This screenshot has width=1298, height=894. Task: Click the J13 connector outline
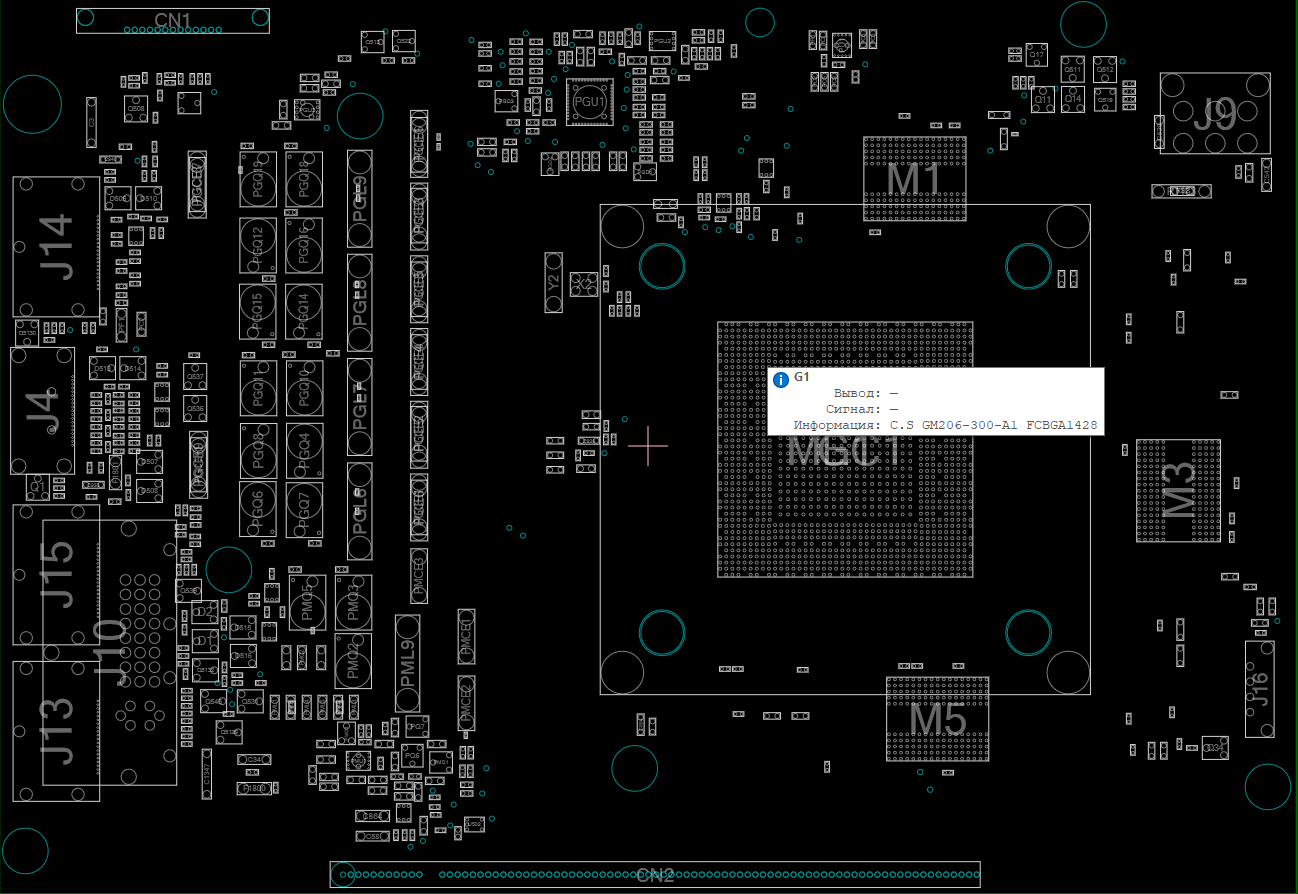point(56,731)
